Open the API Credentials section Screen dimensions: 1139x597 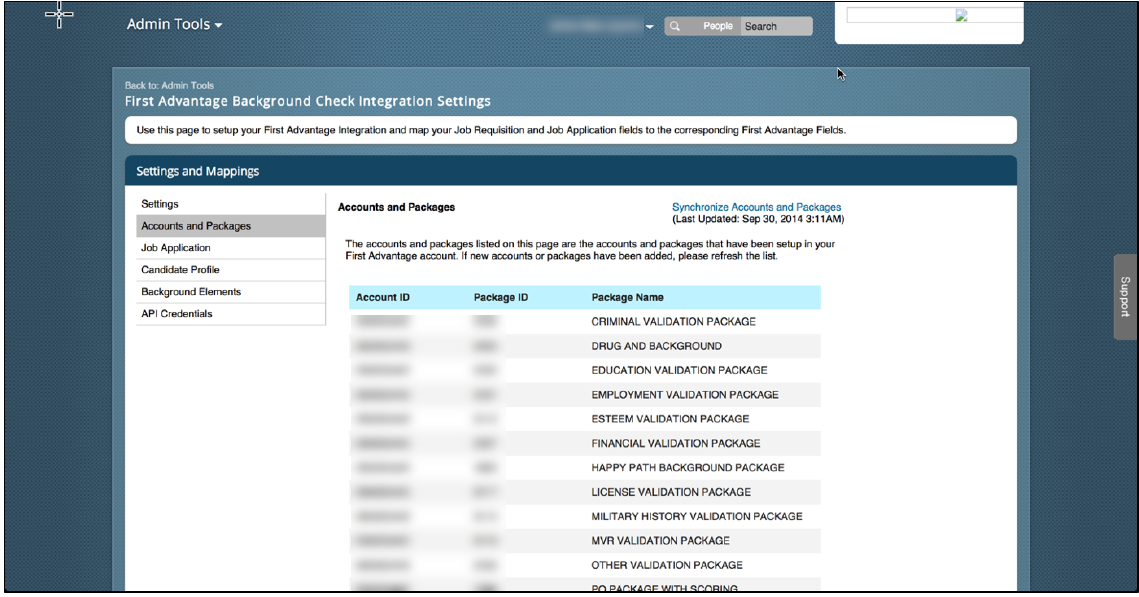[230, 314]
